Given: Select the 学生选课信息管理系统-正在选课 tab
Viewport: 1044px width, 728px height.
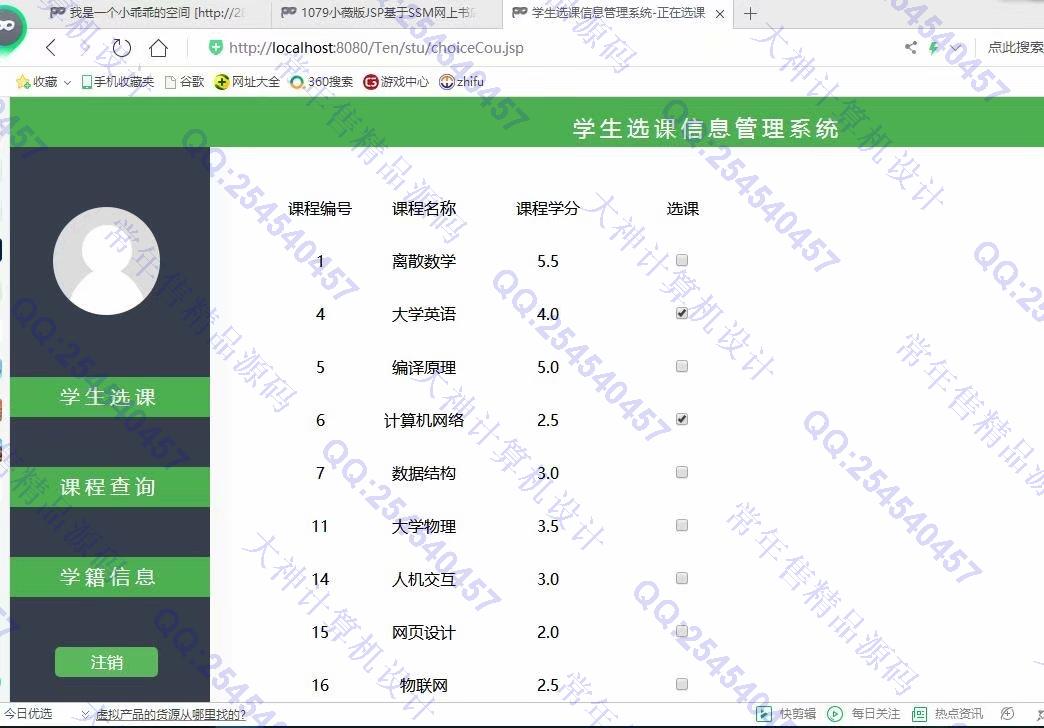Looking at the screenshot, I should pos(618,13).
